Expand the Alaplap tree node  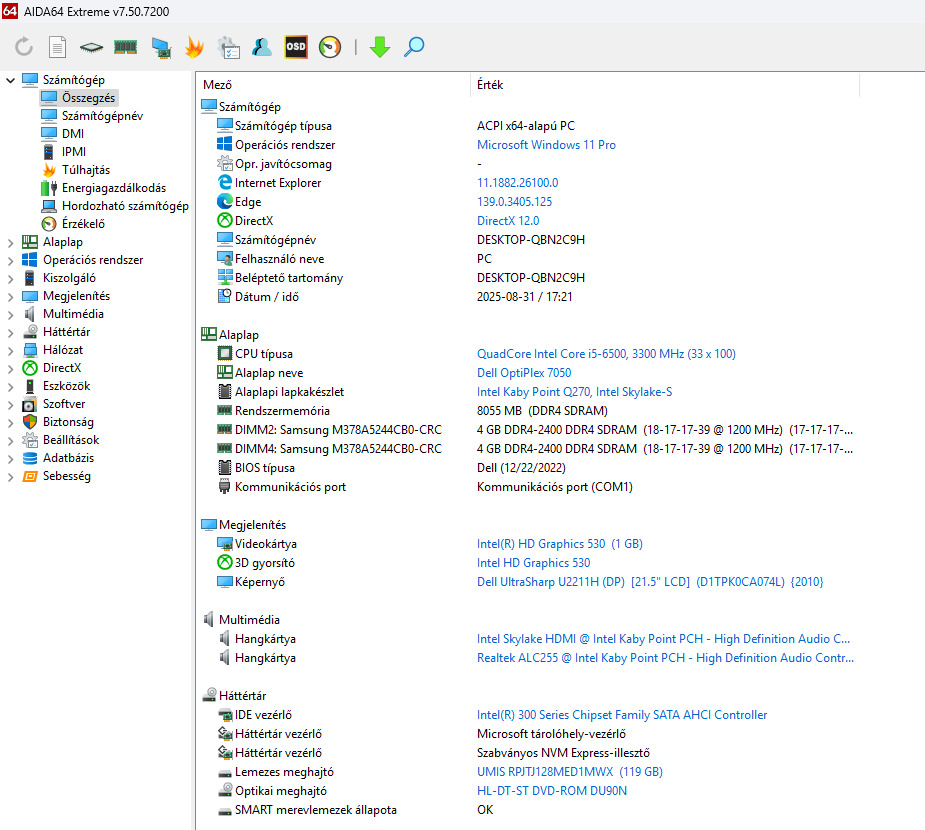click(x=11, y=242)
